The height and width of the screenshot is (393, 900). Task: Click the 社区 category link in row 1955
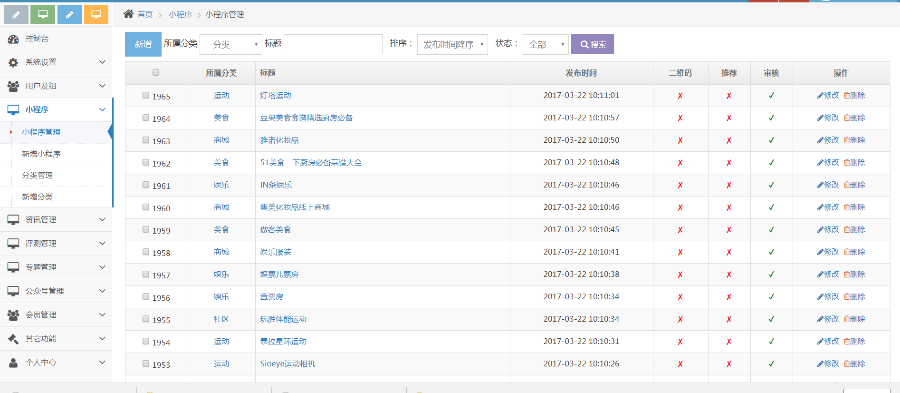222,319
